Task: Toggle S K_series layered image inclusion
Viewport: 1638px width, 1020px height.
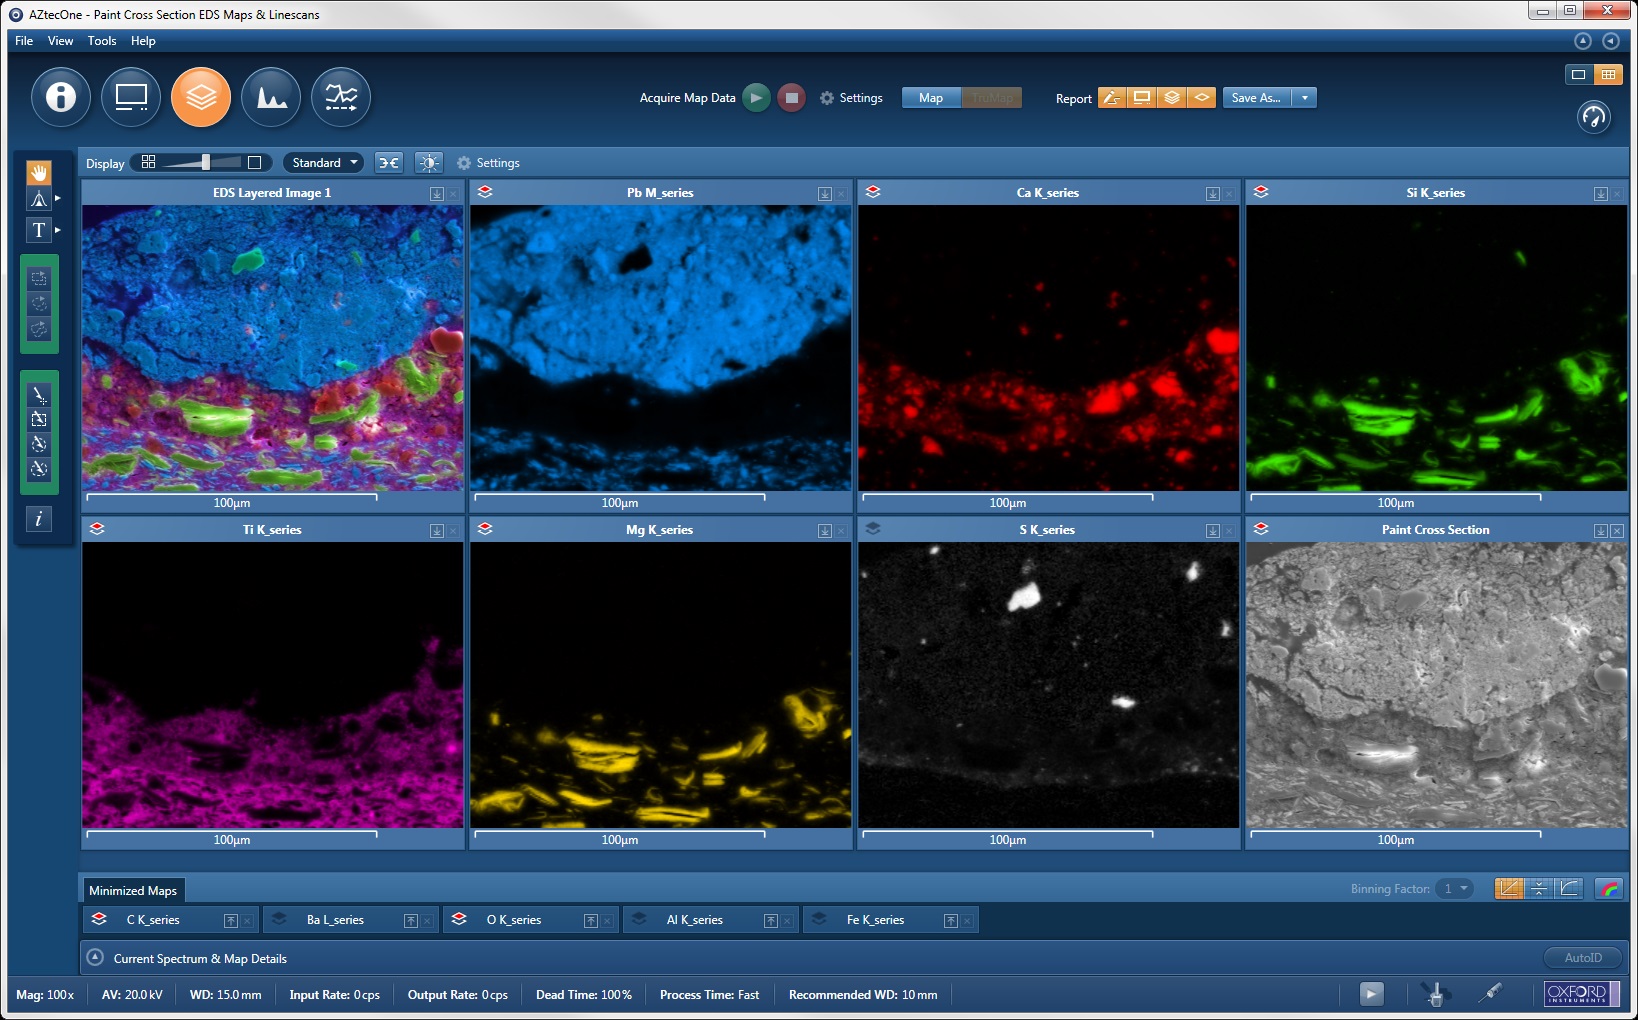Action: 873,529
